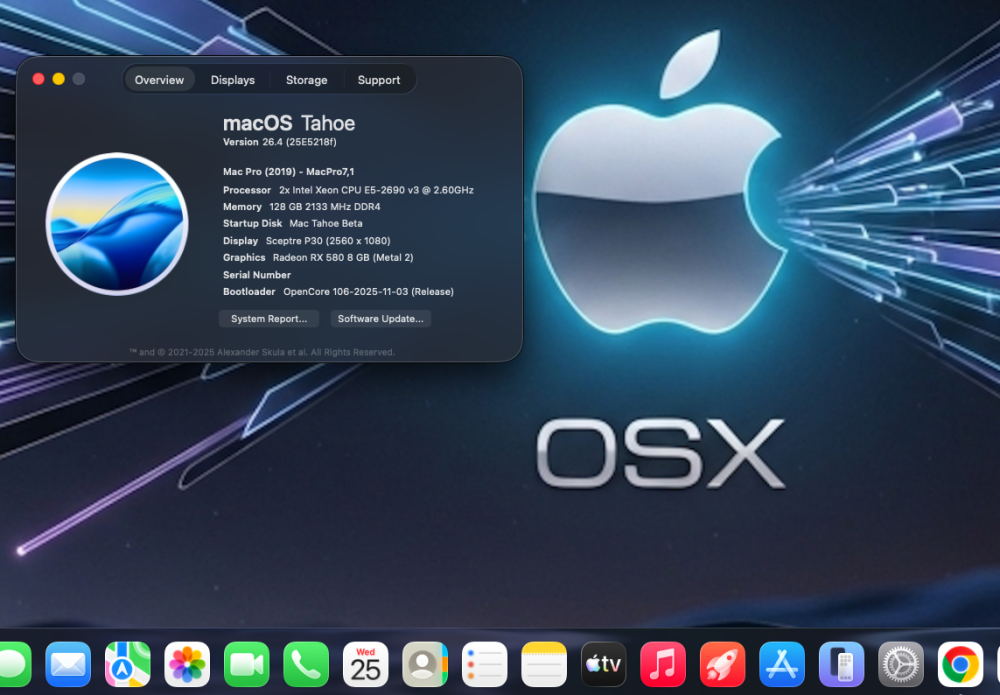Image resolution: width=1000 pixels, height=695 pixels.
Task: Open the Photos app in the Dock
Action: coord(187,664)
